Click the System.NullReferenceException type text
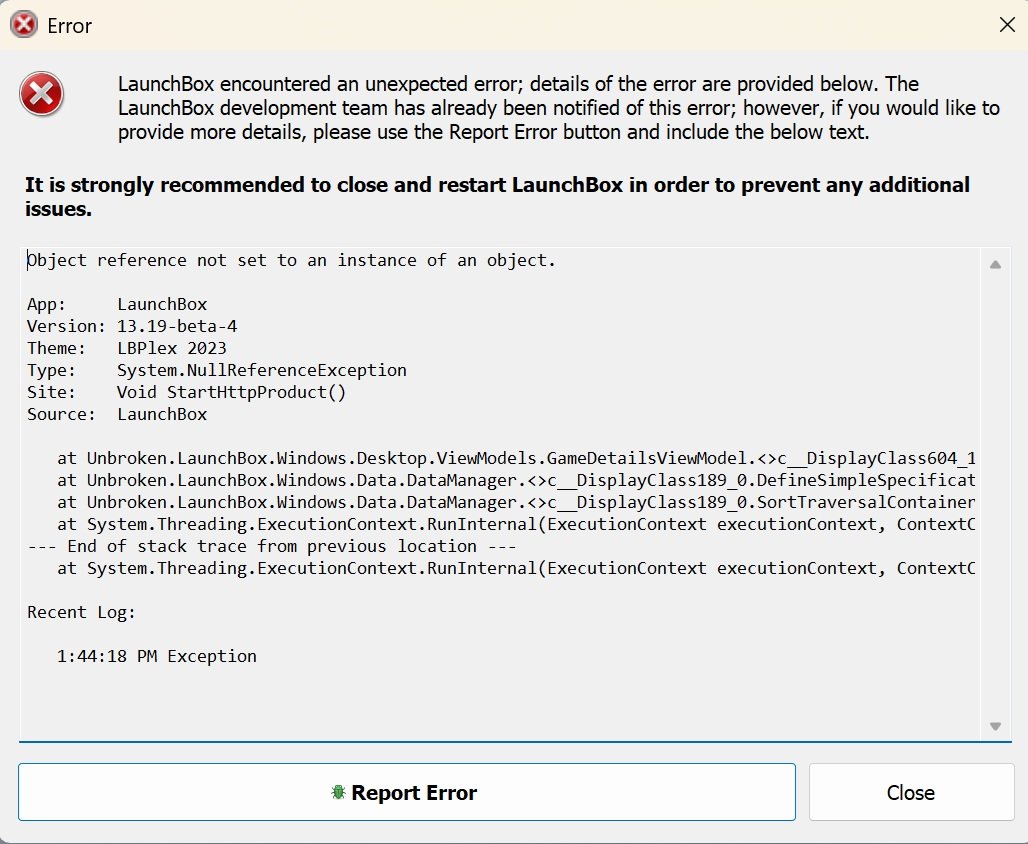The image size is (1028, 844). (262, 371)
